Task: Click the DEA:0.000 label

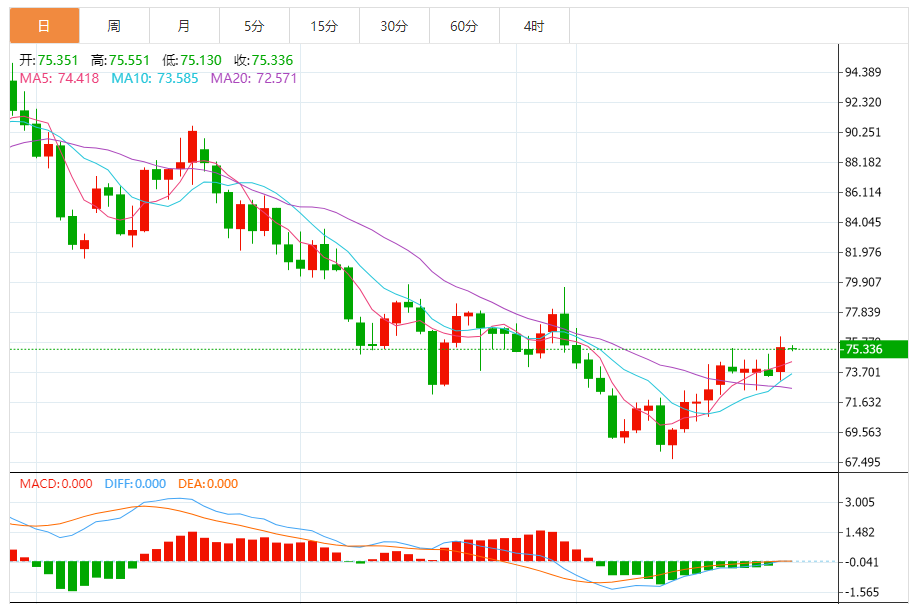Action: coord(208,484)
